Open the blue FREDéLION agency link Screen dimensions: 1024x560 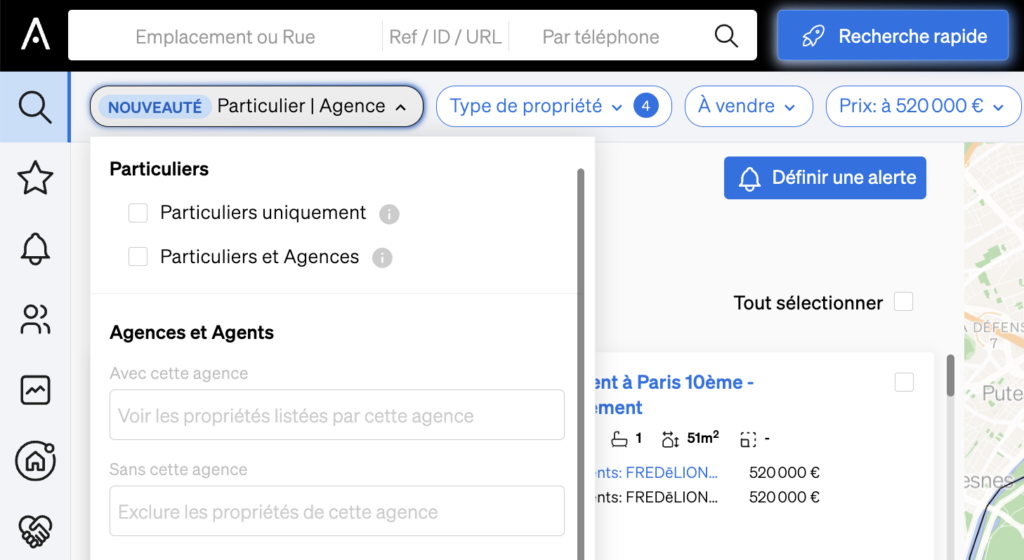(x=656, y=473)
